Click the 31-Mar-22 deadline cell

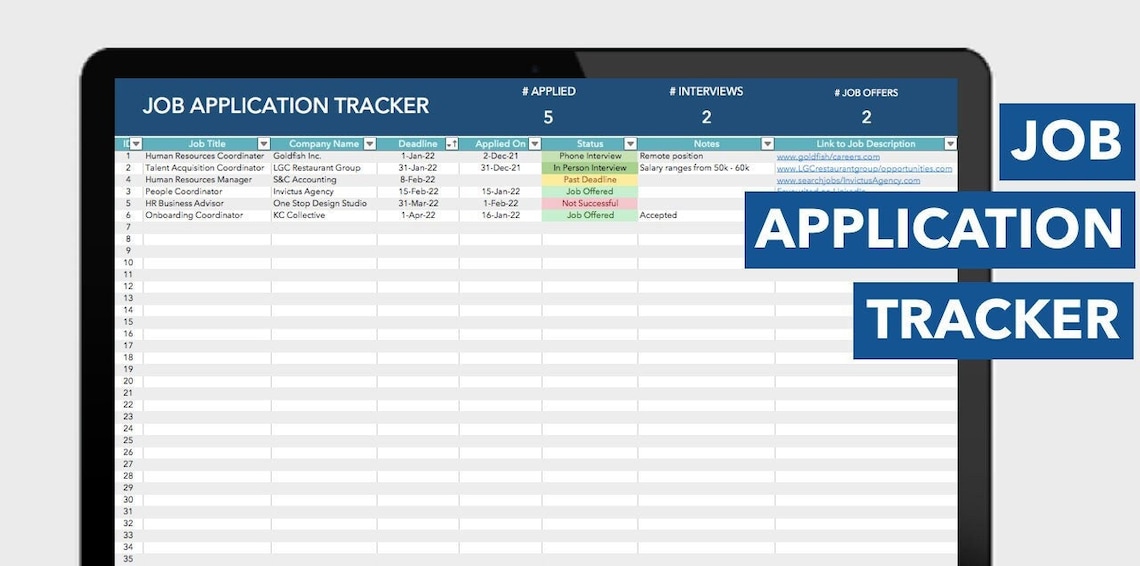418,204
